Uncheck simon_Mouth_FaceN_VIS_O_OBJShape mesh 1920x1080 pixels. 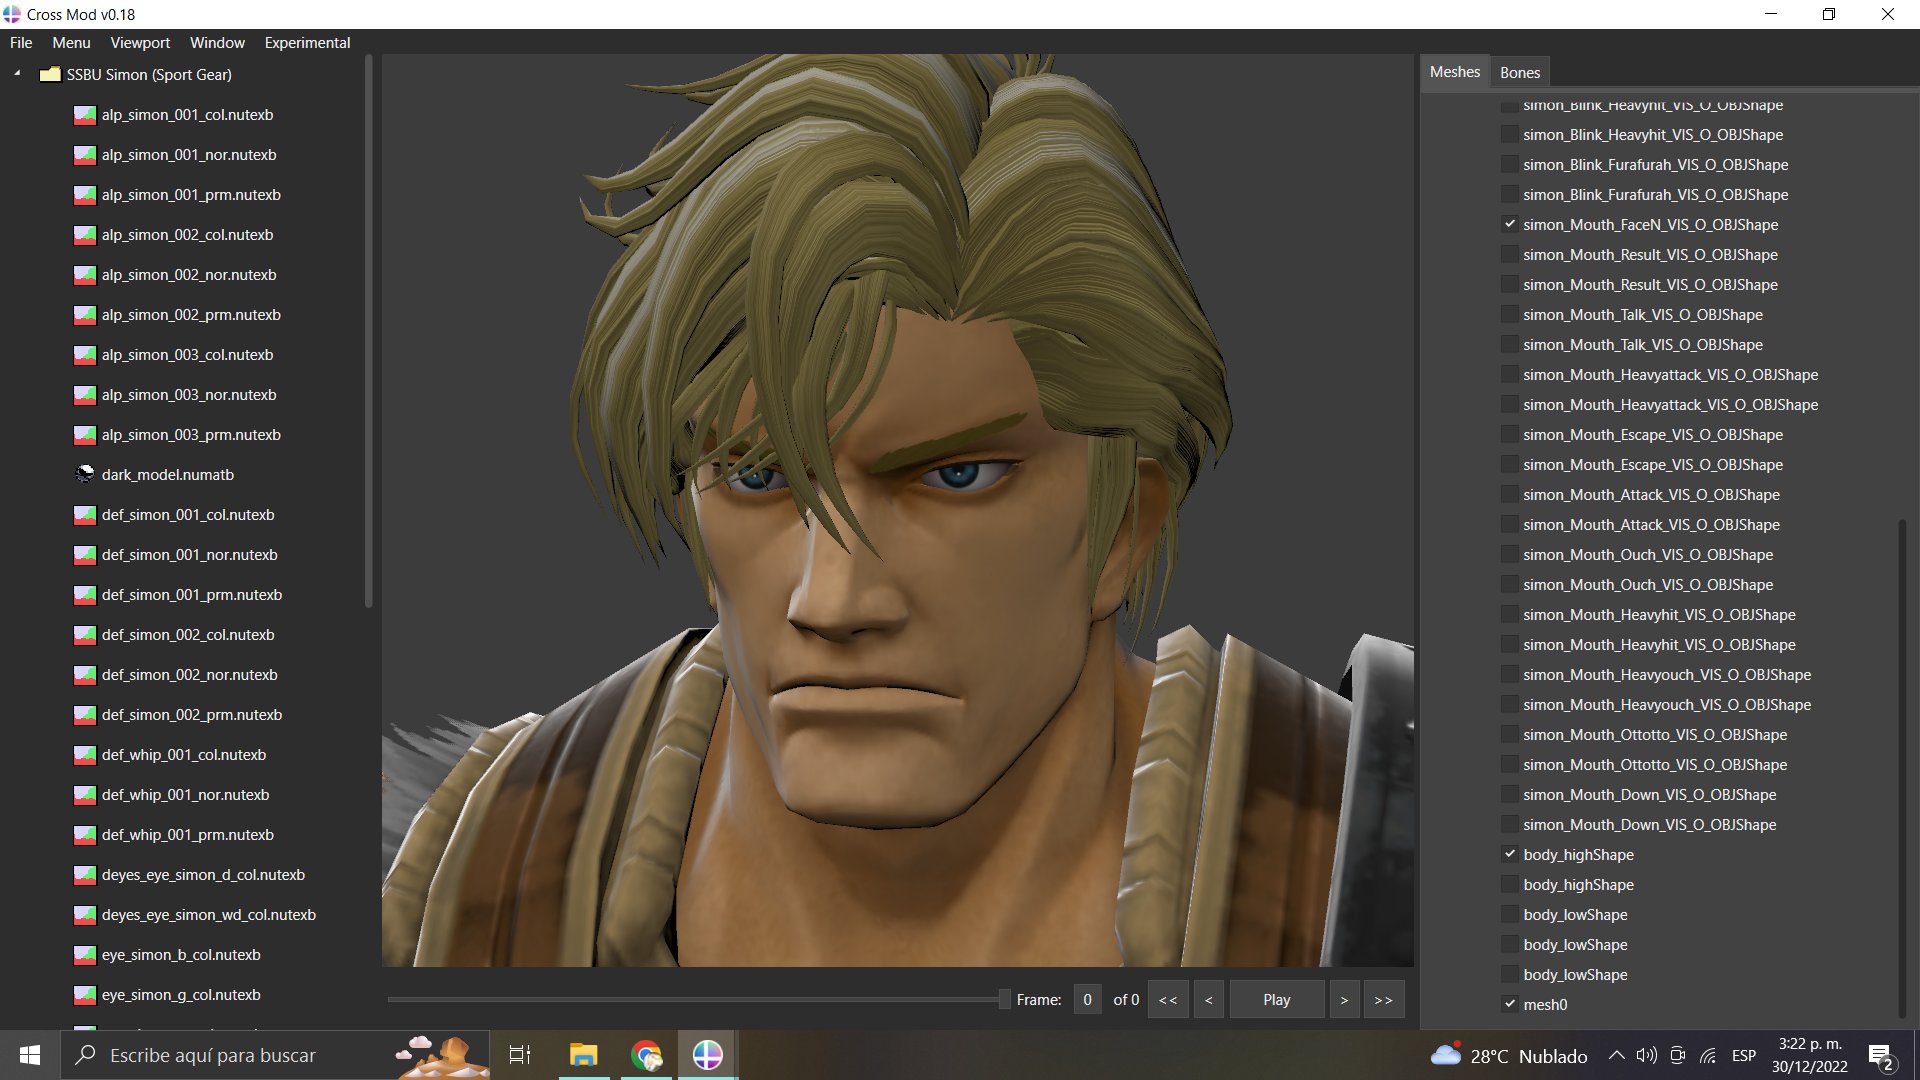coord(1510,225)
